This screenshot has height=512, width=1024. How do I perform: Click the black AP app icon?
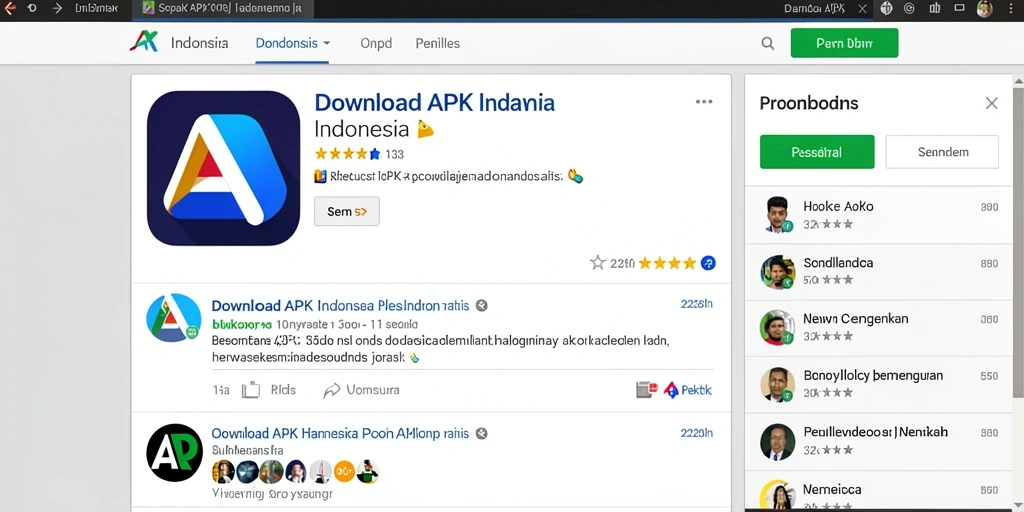point(174,453)
